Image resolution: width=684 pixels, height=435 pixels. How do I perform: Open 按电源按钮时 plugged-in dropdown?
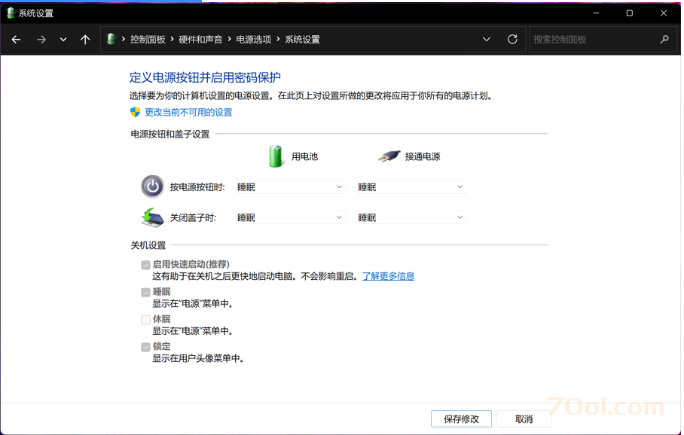pos(411,187)
